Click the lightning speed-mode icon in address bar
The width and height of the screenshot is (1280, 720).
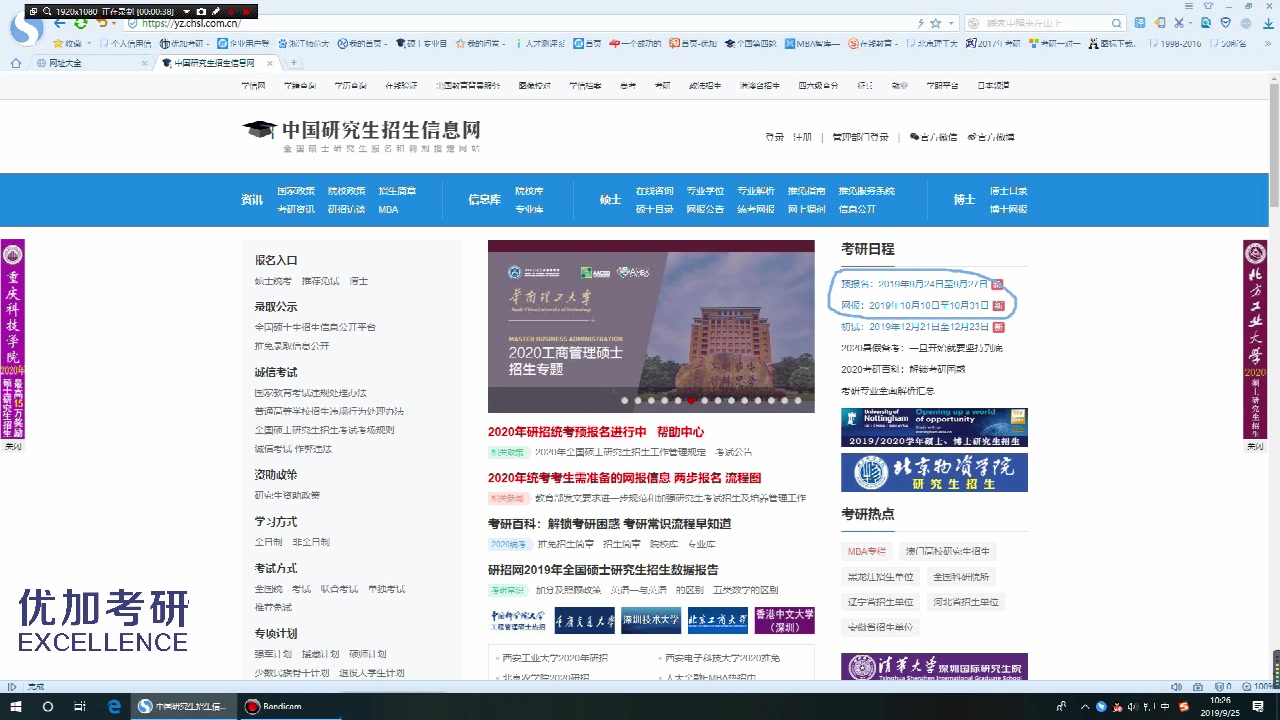tap(920, 23)
